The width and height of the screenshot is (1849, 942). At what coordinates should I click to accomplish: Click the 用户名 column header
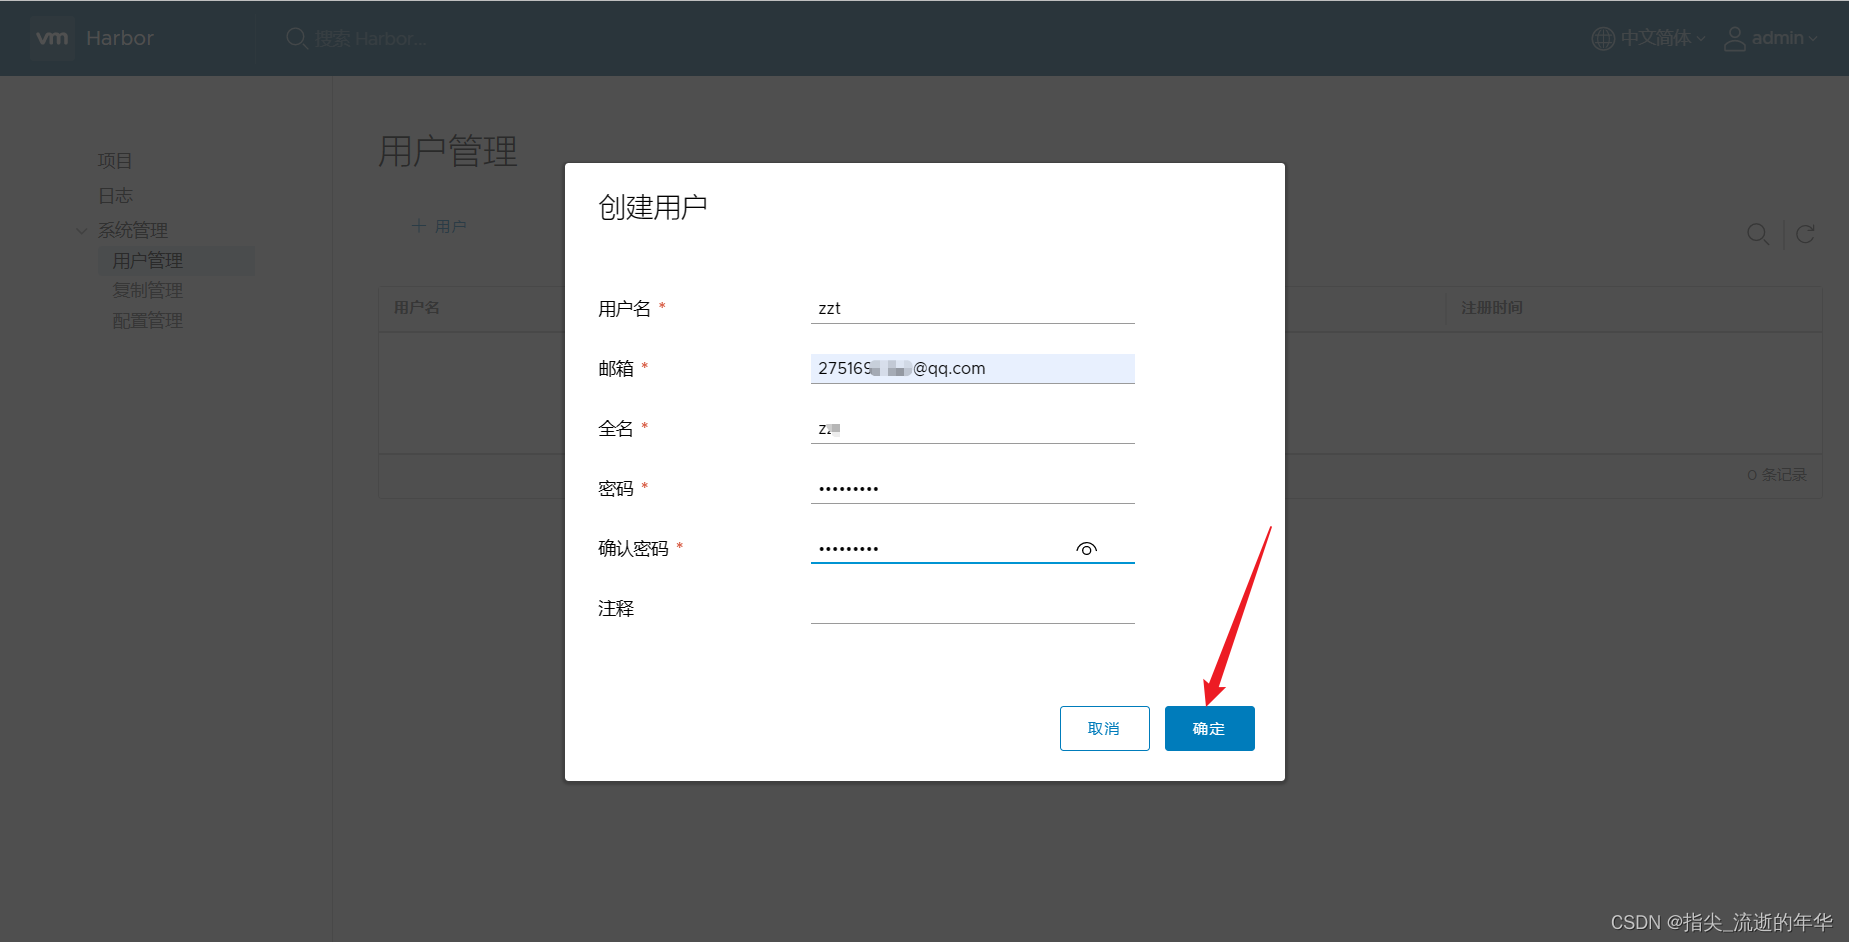click(x=417, y=308)
